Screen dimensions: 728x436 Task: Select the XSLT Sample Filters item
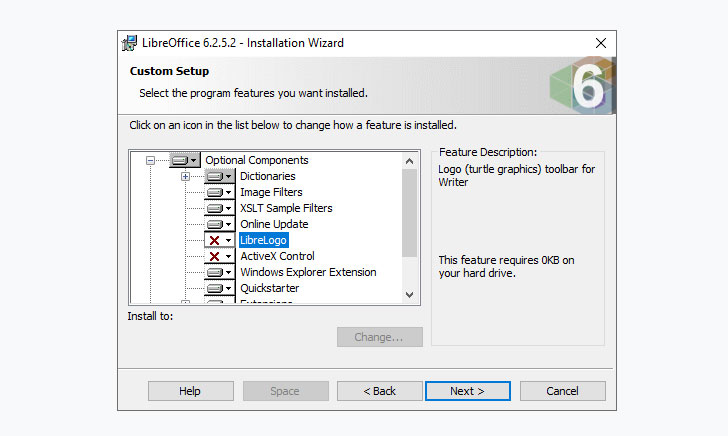point(286,208)
